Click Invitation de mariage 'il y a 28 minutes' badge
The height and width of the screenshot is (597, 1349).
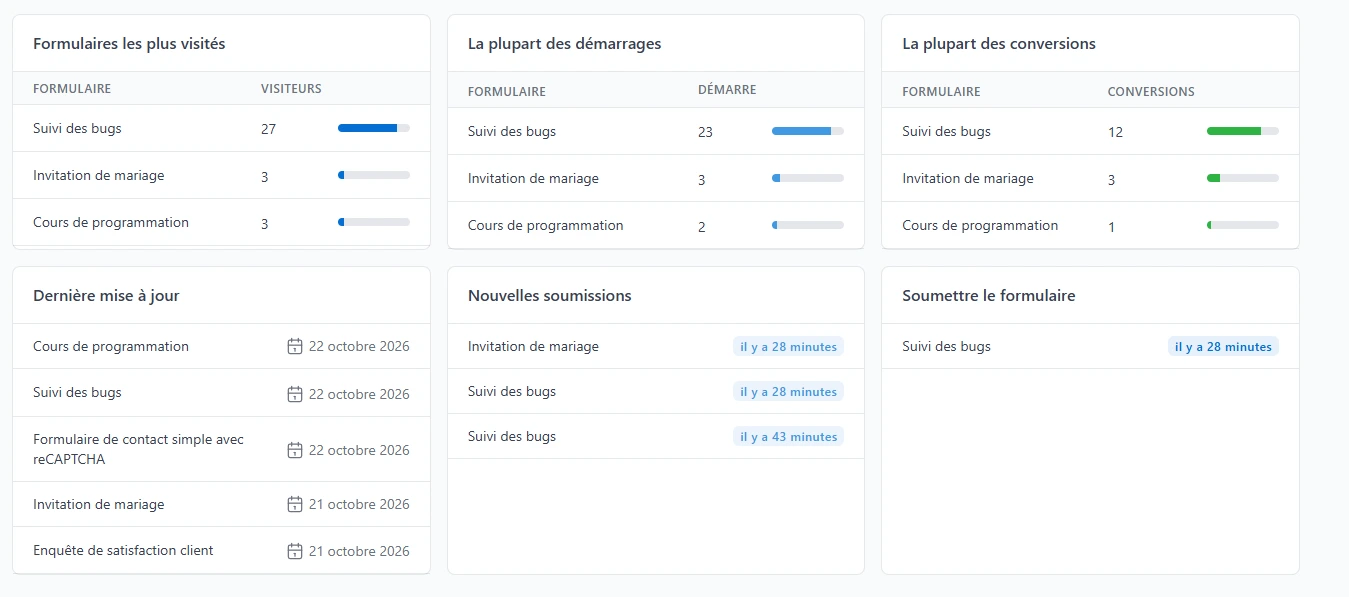(788, 347)
